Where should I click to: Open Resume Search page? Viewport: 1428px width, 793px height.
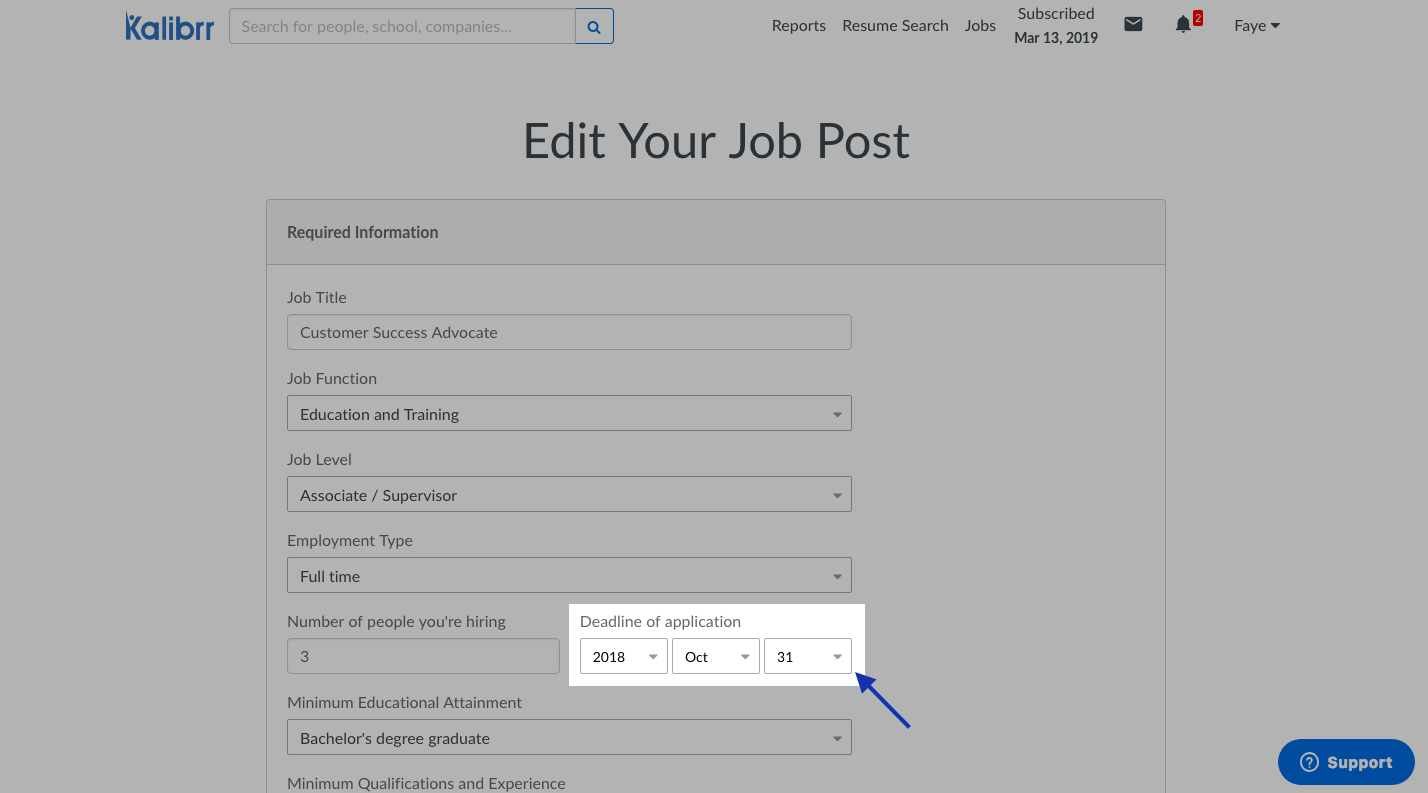pyautogui.click(x=895, y=26)
